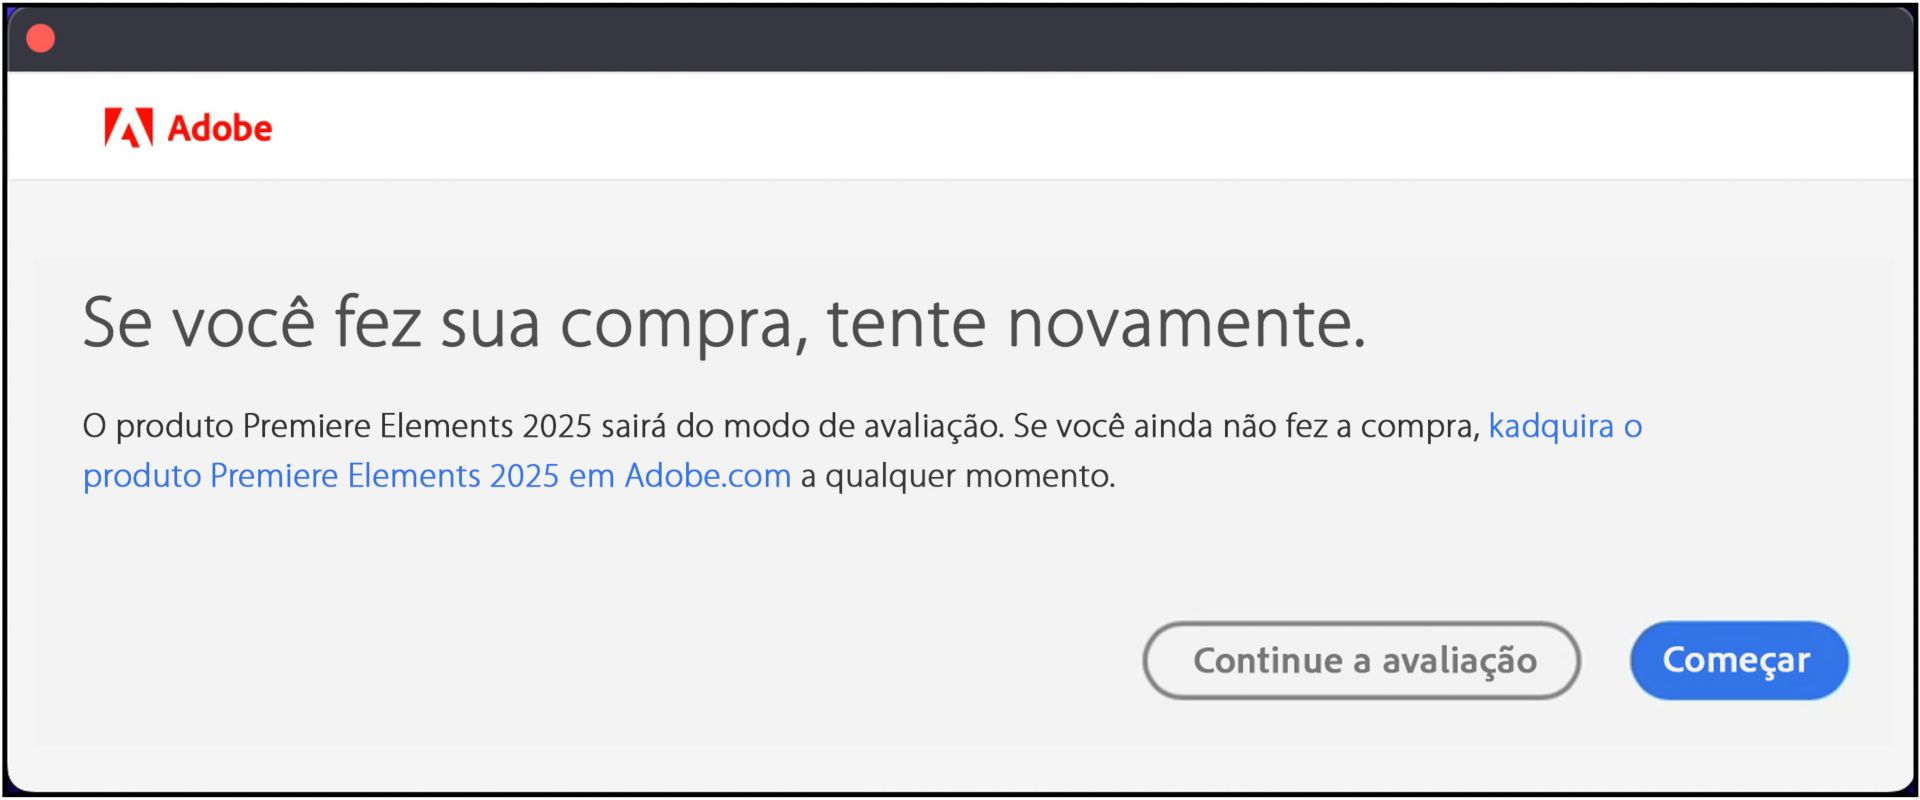Click the Adobe wordmark text
Image resolution: width=1920 pixels, height=800 pixels.
[219, 128]
